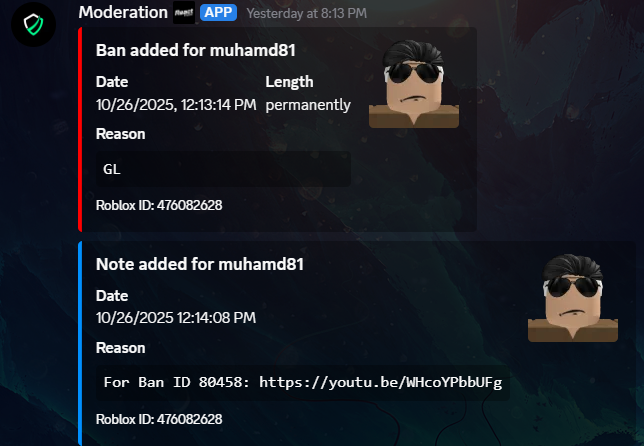The width and height of the screenshot is (644, 446).
Task: Click the red stripe of Ban embed
Action: 80,129
